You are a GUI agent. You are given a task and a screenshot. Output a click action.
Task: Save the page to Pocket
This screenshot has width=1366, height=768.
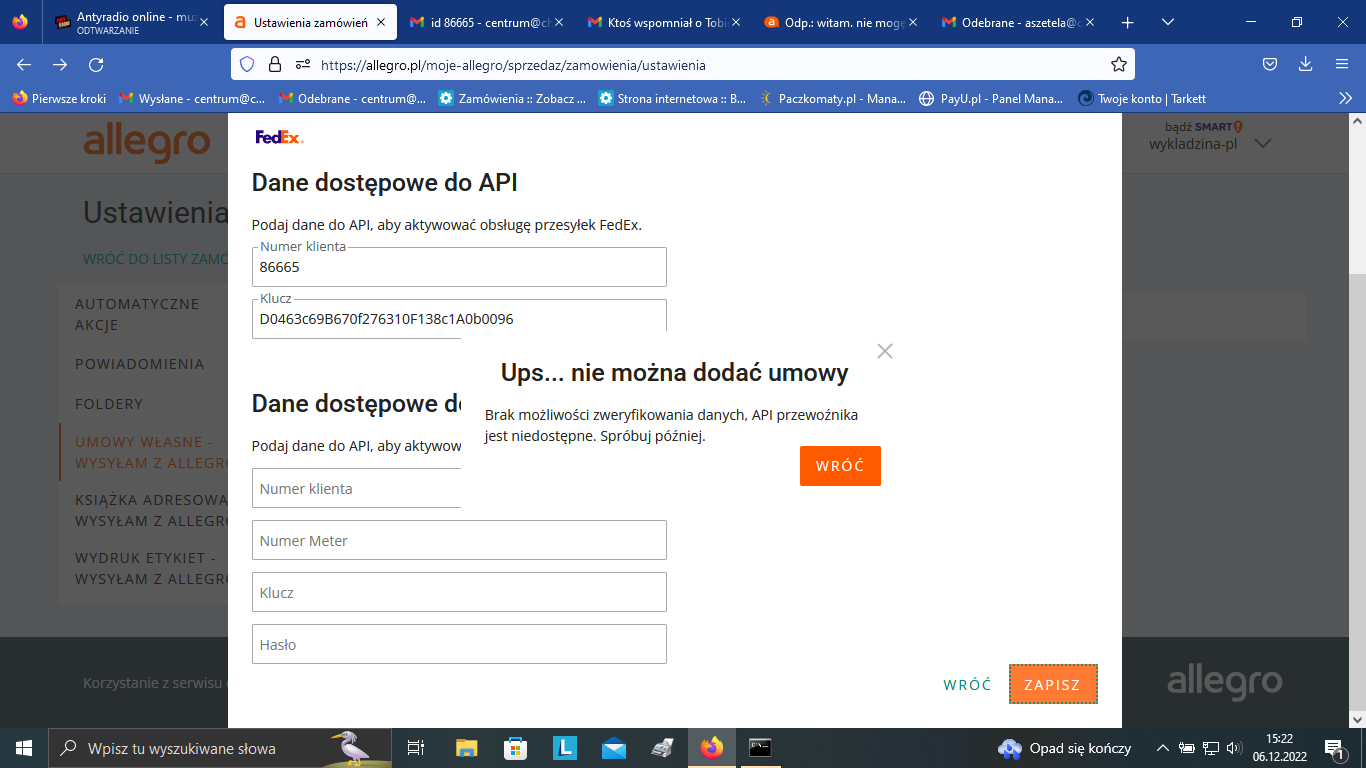pyautogui.click(x=1269, y=64)
